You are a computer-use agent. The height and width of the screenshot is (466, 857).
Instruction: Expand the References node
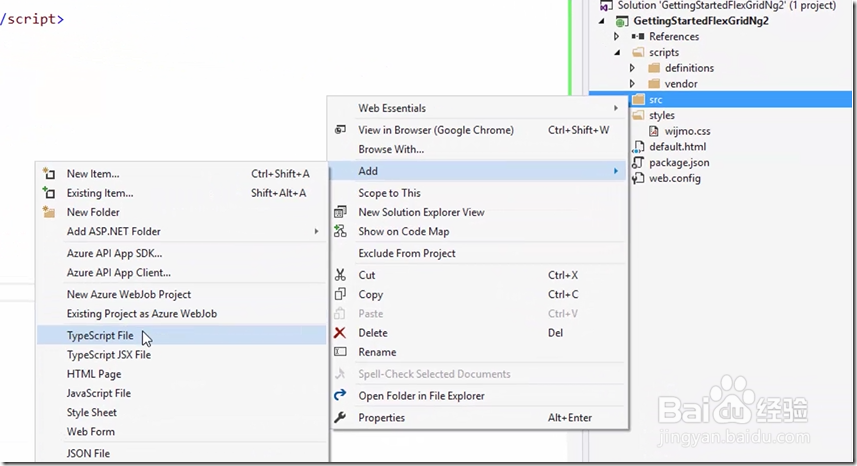tap(617, 37)
